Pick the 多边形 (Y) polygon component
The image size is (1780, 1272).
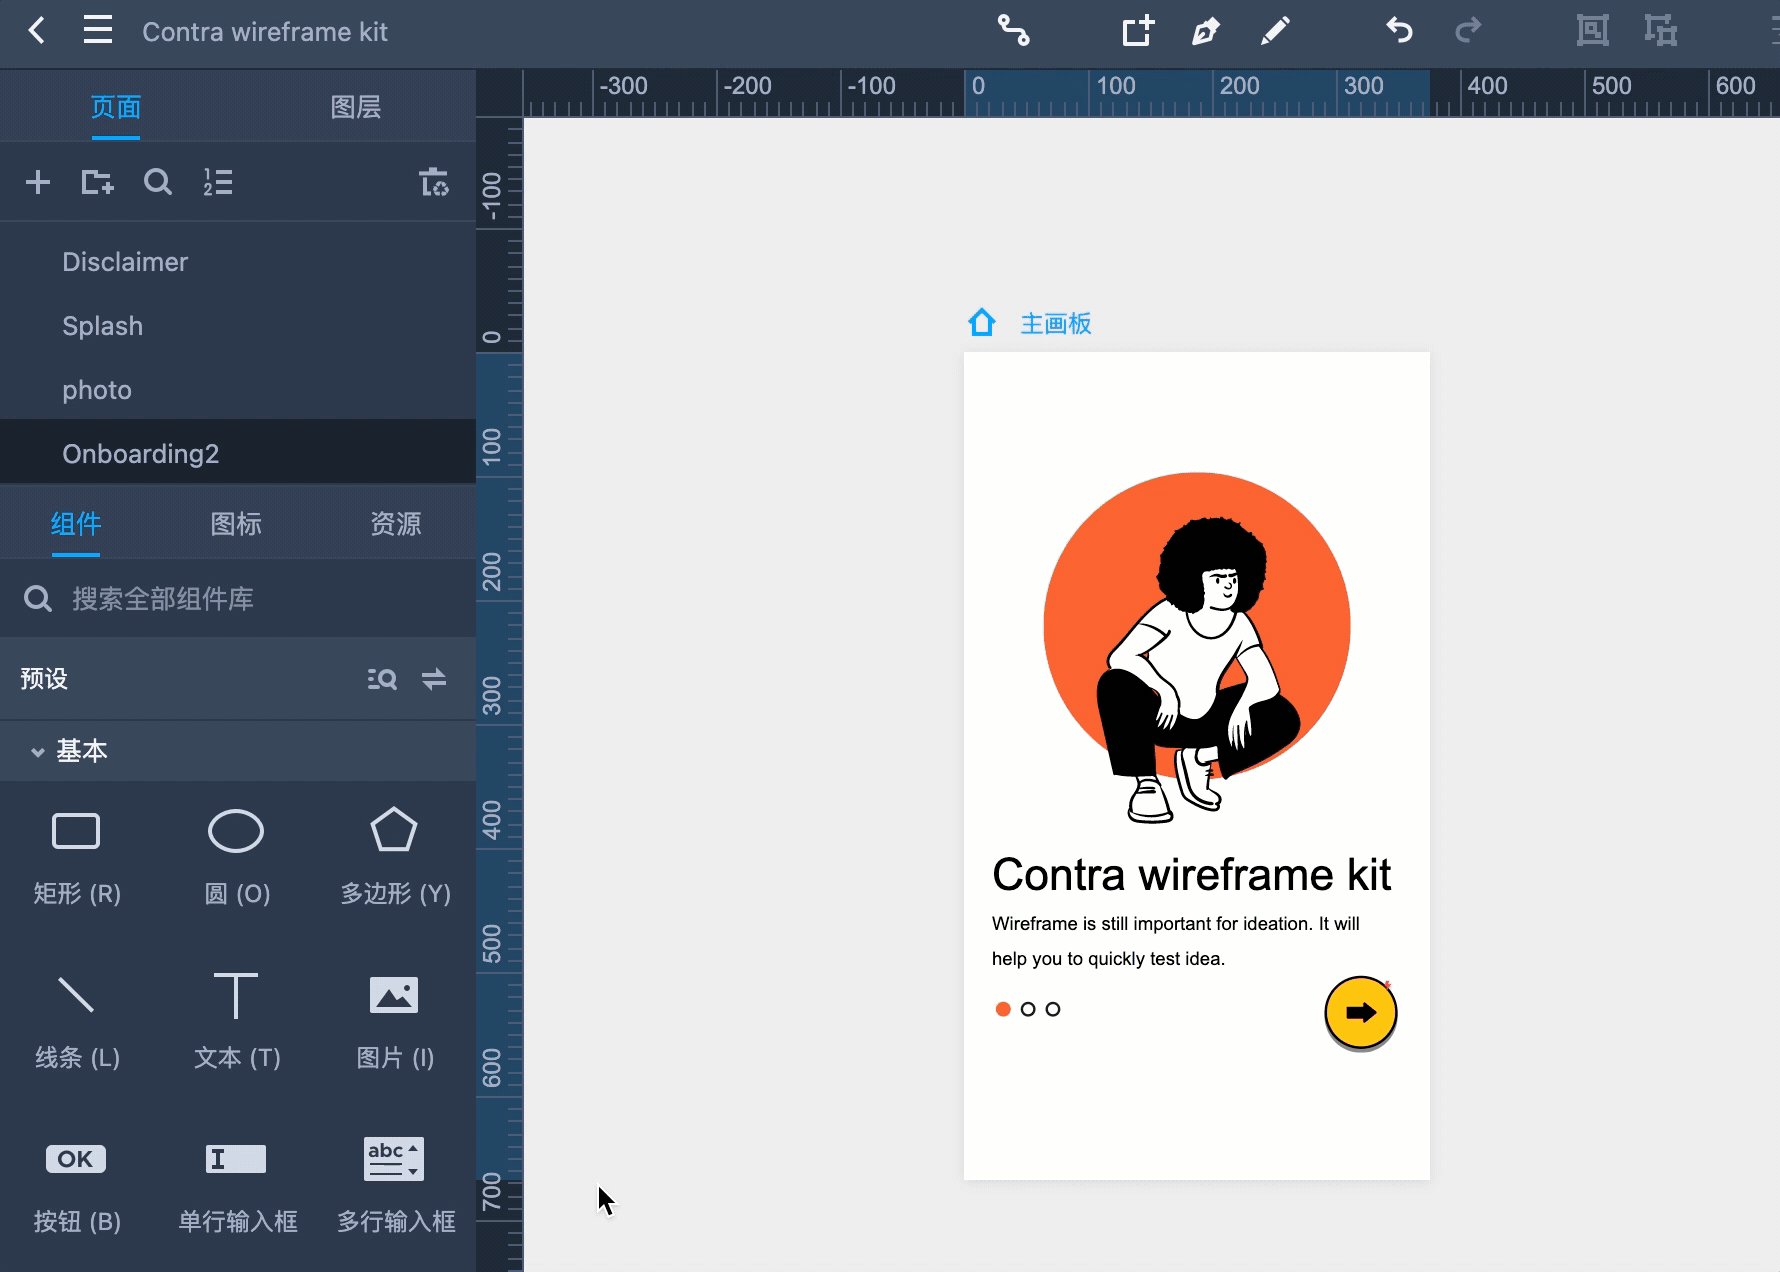[x=395, y=857]
